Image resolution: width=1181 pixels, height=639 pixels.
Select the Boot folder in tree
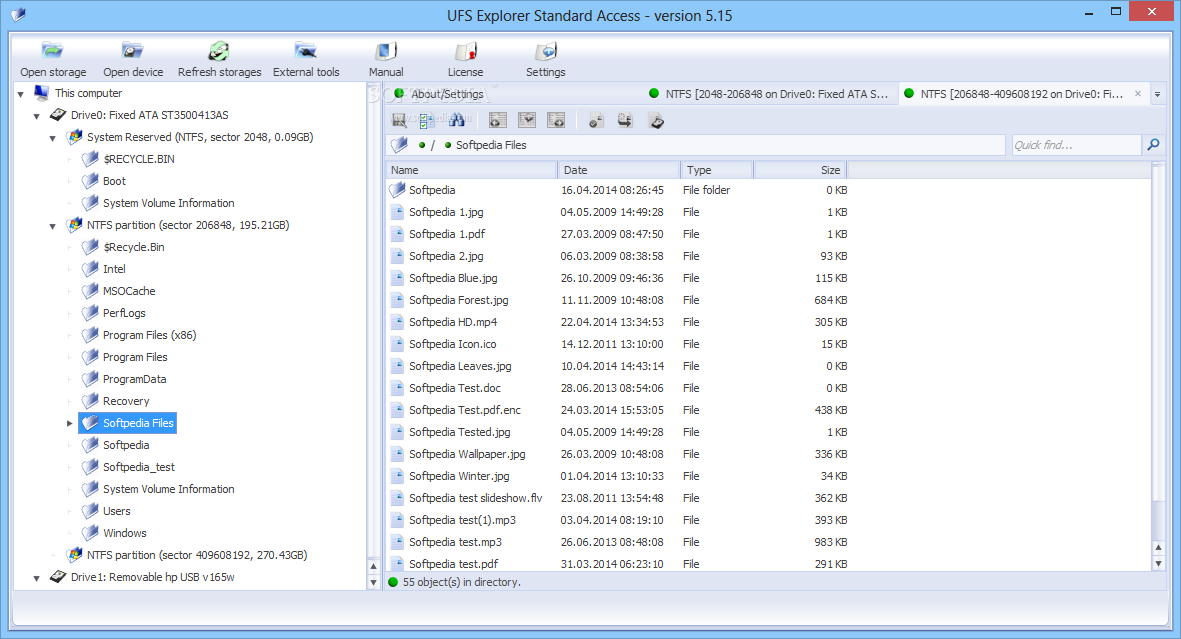point(114,181)
